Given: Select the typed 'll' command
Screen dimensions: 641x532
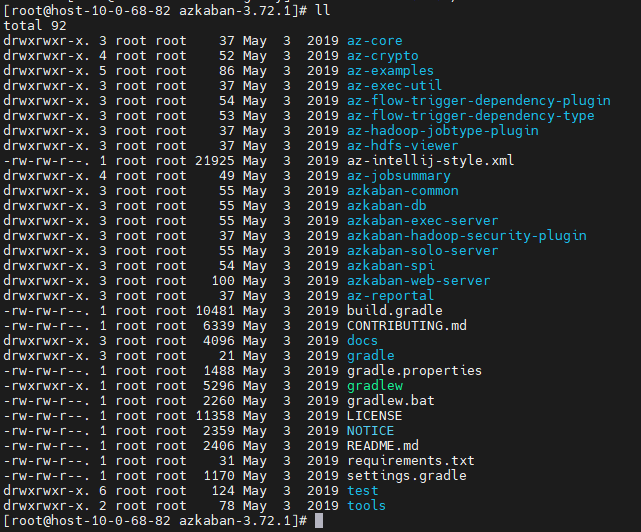Looking at the screenshot, I should pos(323,11).
